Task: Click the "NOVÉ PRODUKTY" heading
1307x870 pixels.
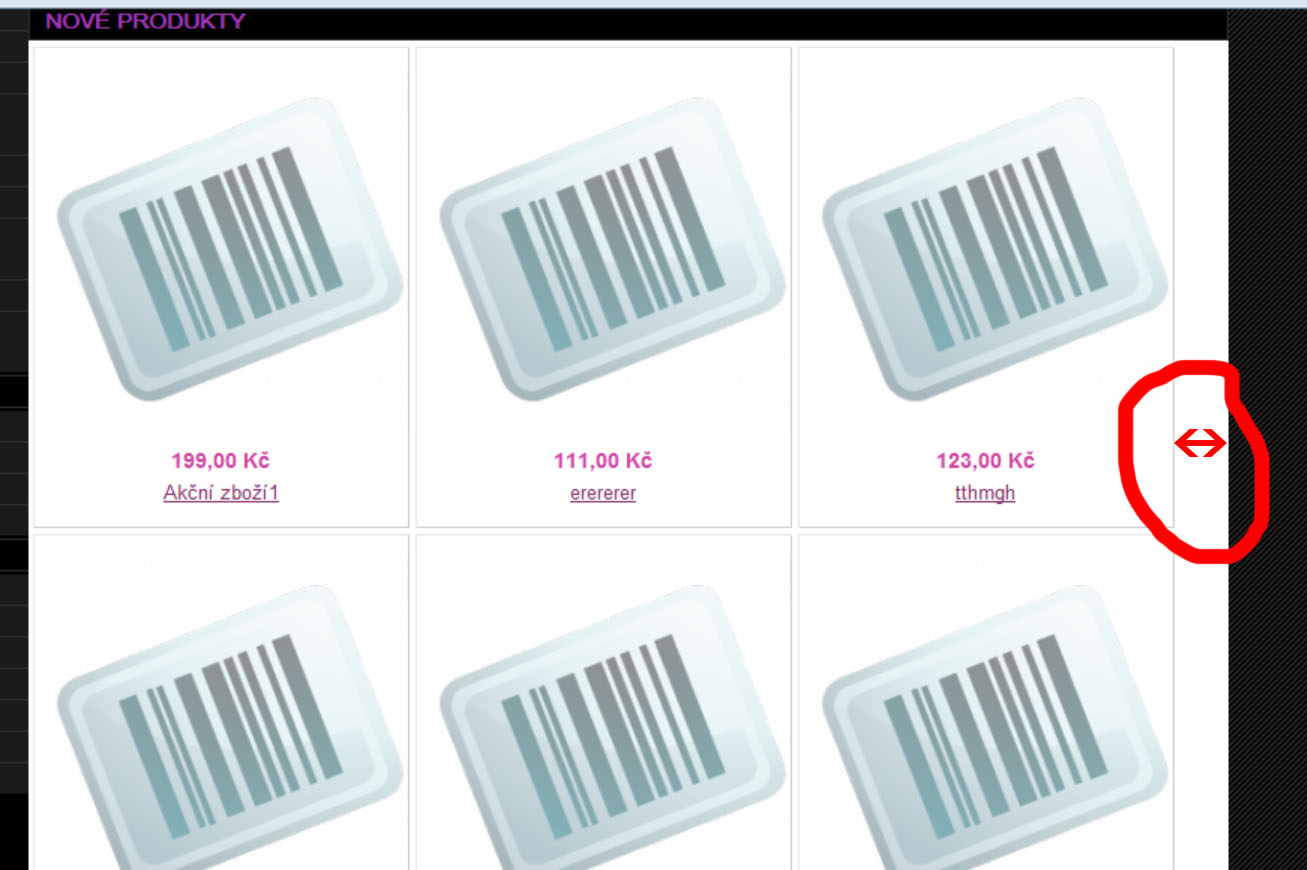Action: pyautogui.click(x=145, y=21)
